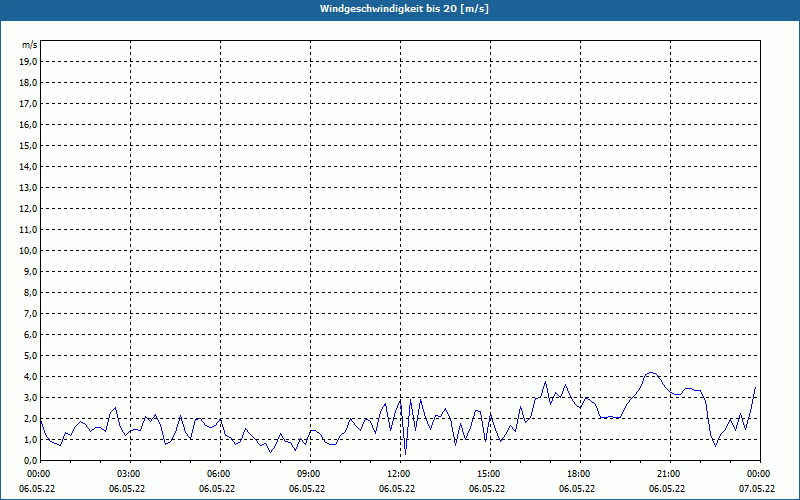800x500 pixels.
Task: Click the '19,0' y-axis label
Action: [x=29, y=62]
